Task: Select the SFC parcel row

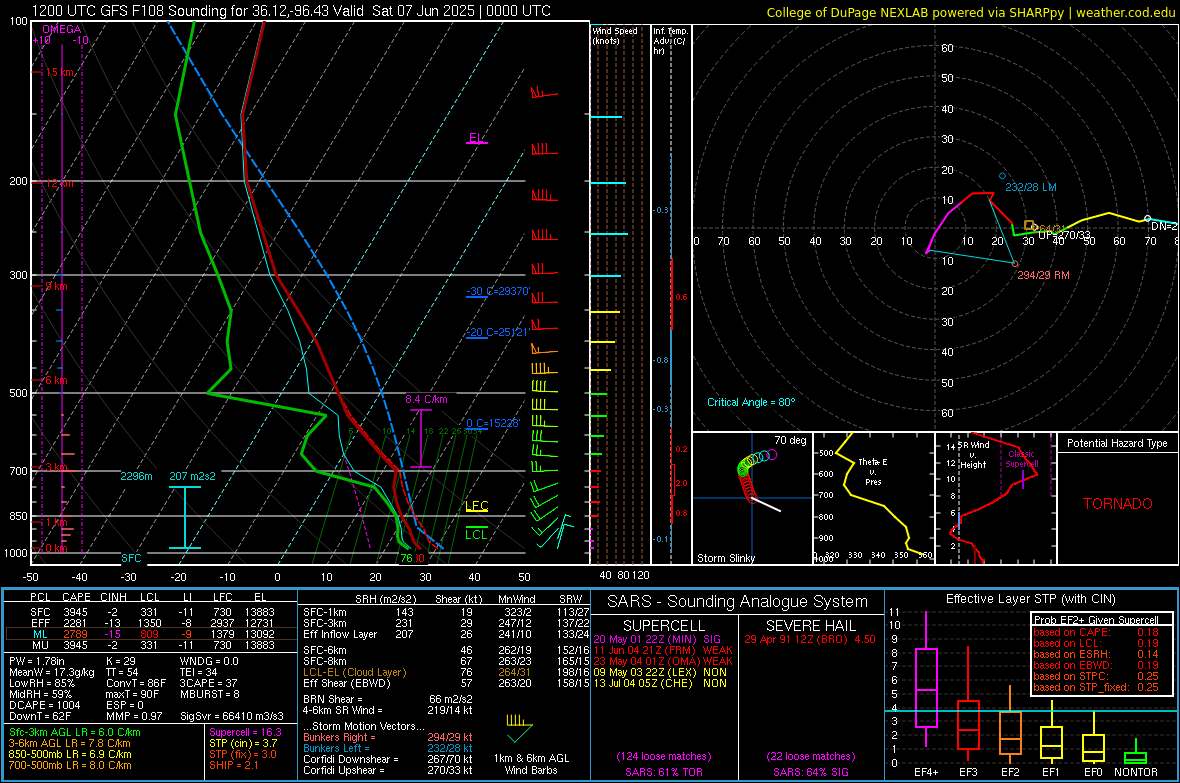Action: [151, 612]
